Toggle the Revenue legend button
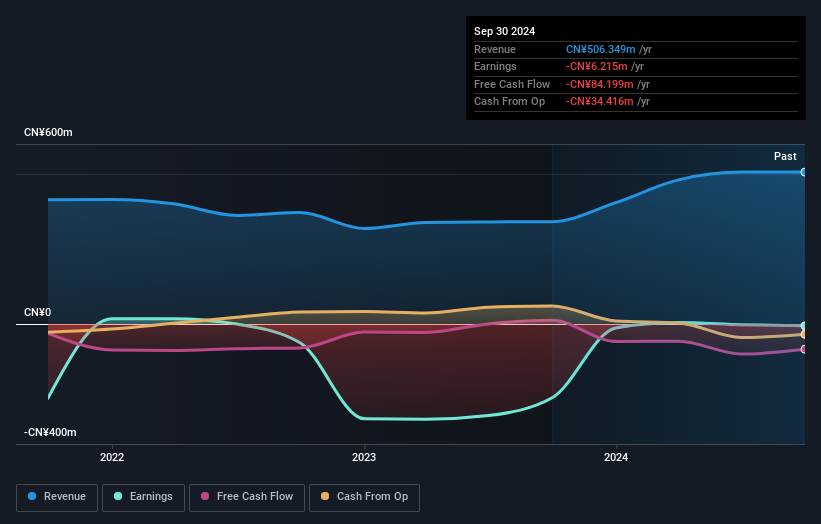Screen dimensions: 821x524 click(x=57, y=497)
